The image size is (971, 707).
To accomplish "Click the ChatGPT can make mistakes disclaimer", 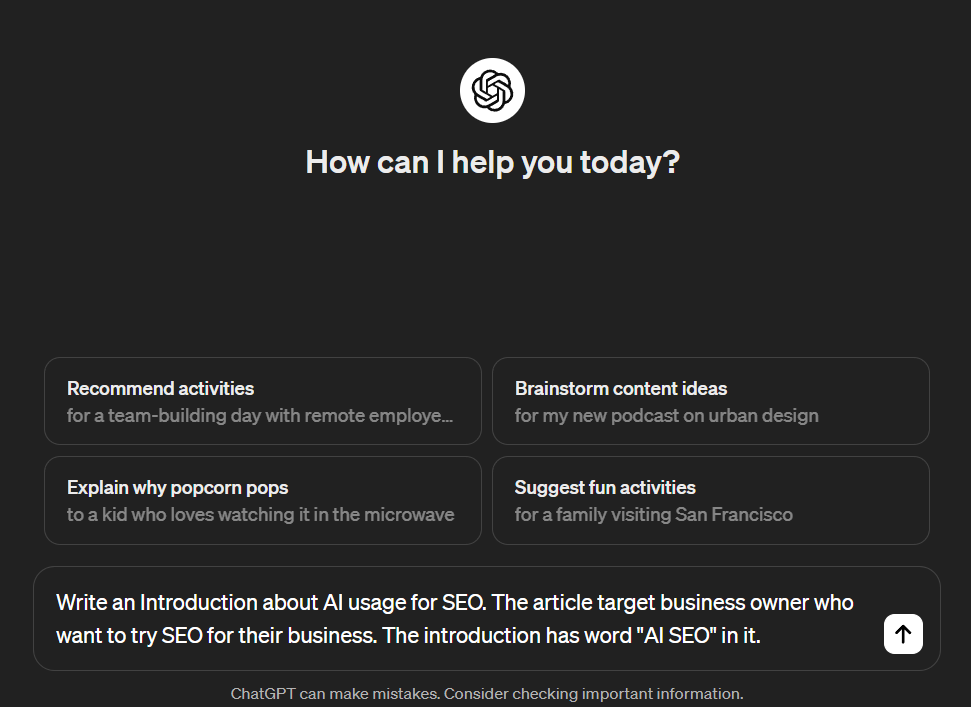I will coord(487,693).
